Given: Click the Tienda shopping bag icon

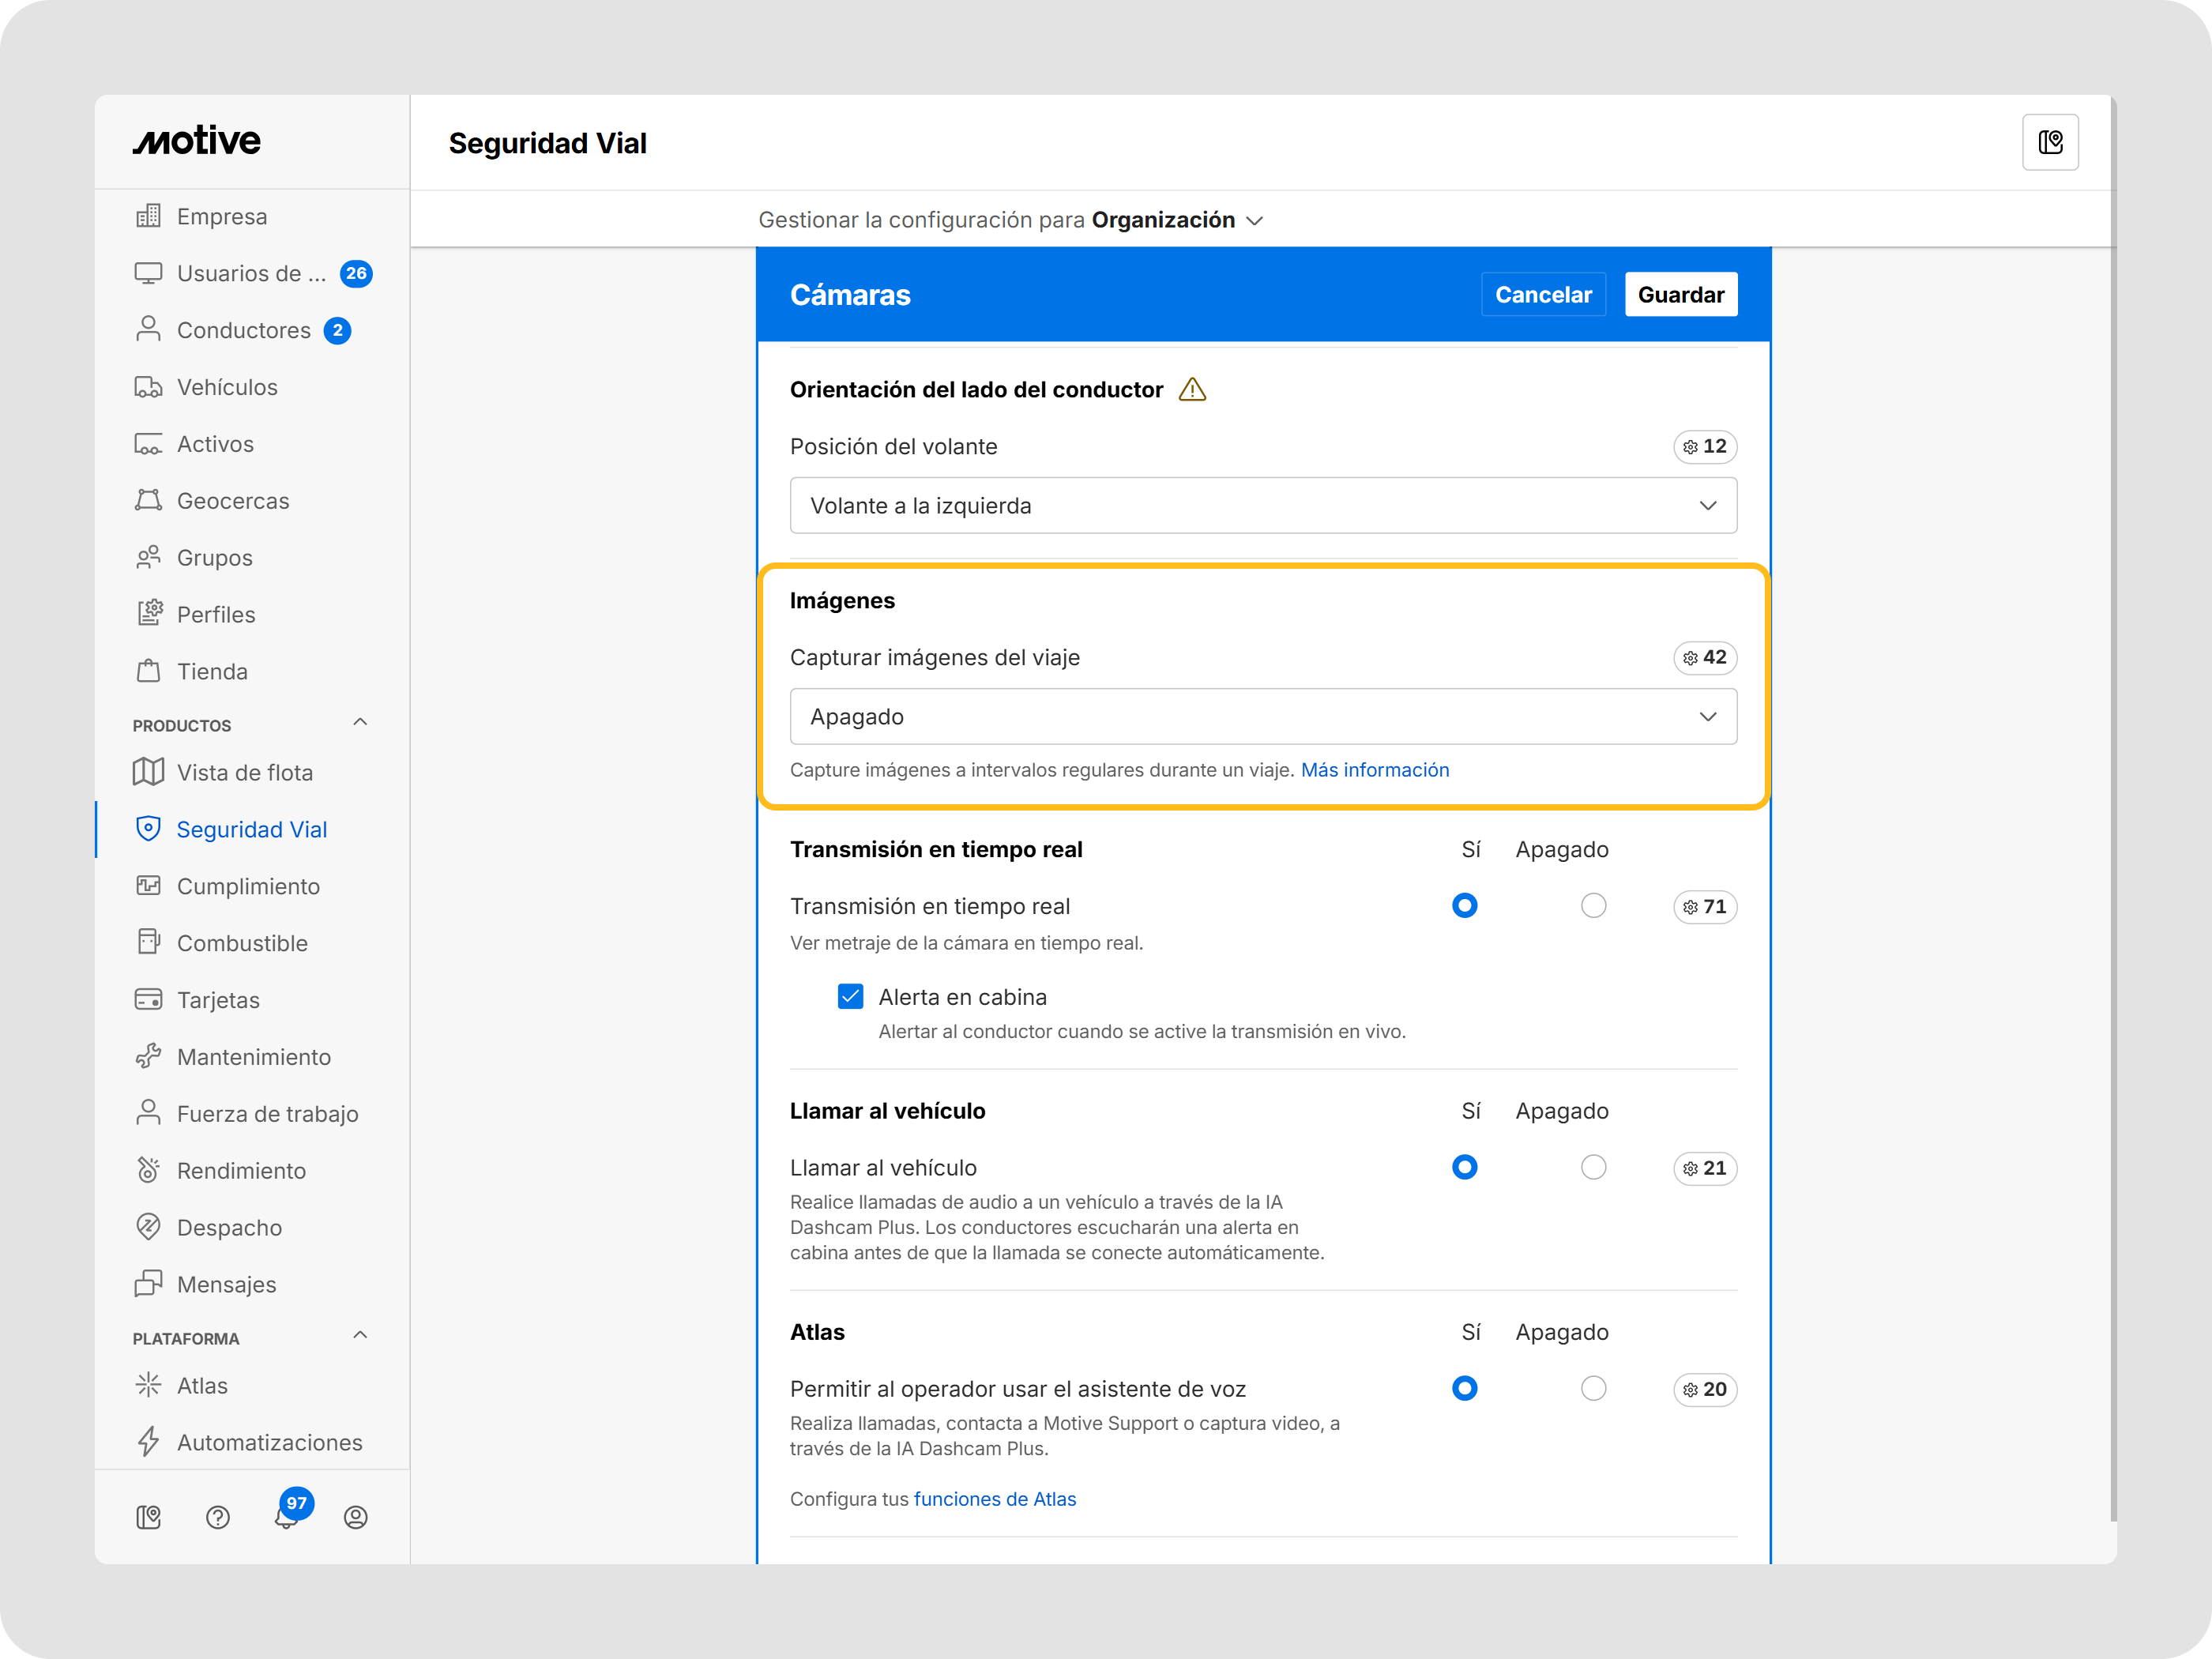Looking at the screenshot, I should [148, 671].
